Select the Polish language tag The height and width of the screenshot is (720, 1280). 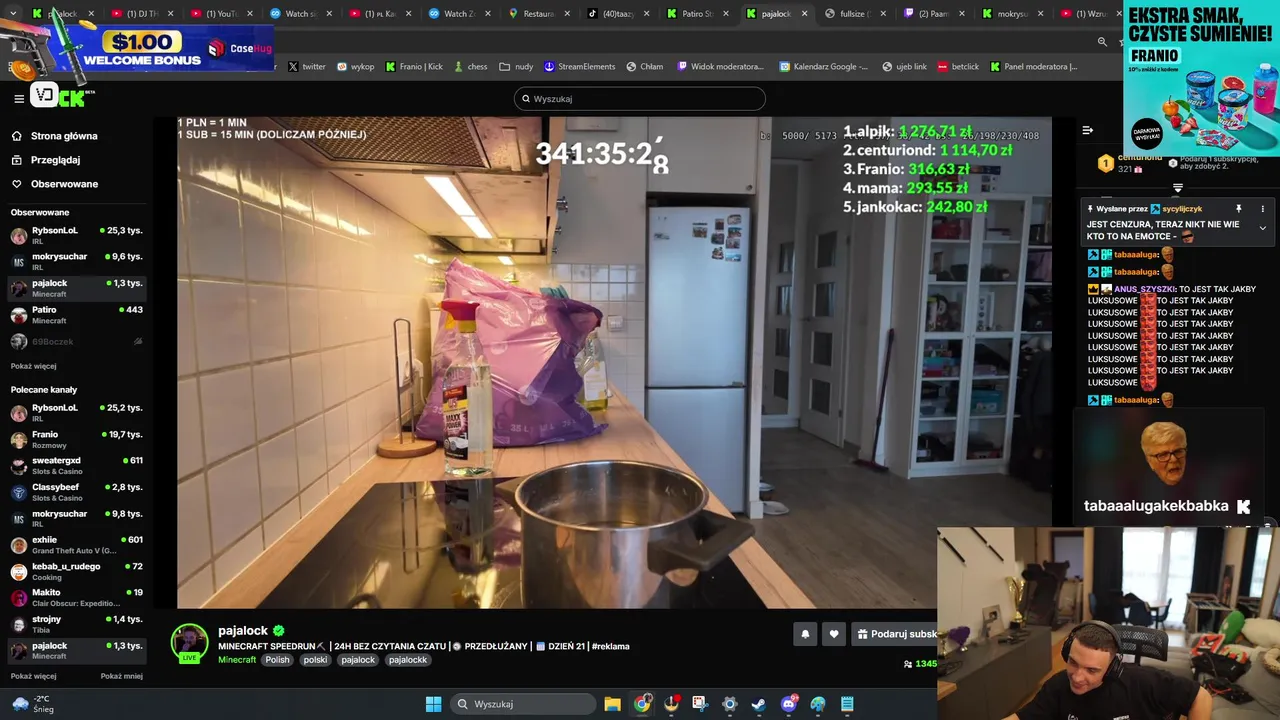coord(277,660)
